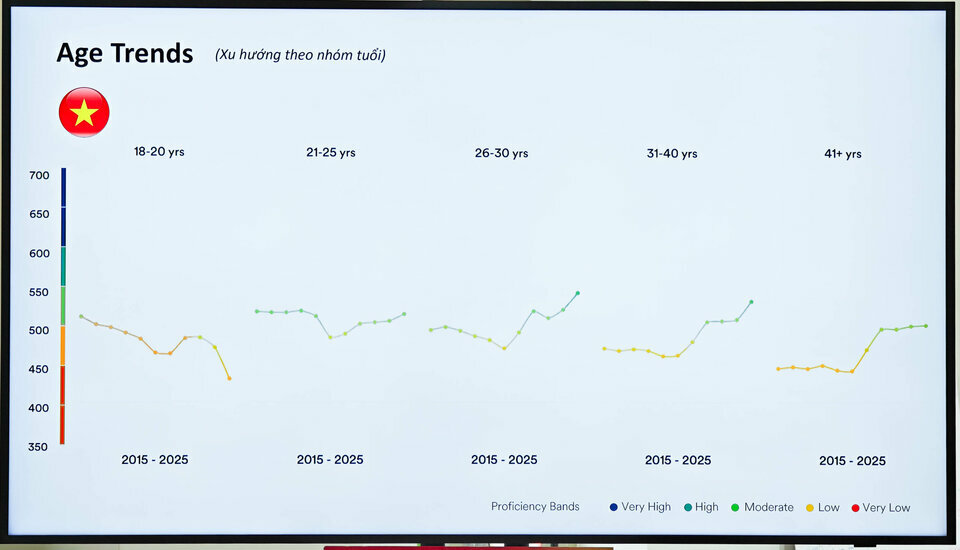960x550 pixels.
Task: Click the red segment of the score scale
Action: point(62,405)
